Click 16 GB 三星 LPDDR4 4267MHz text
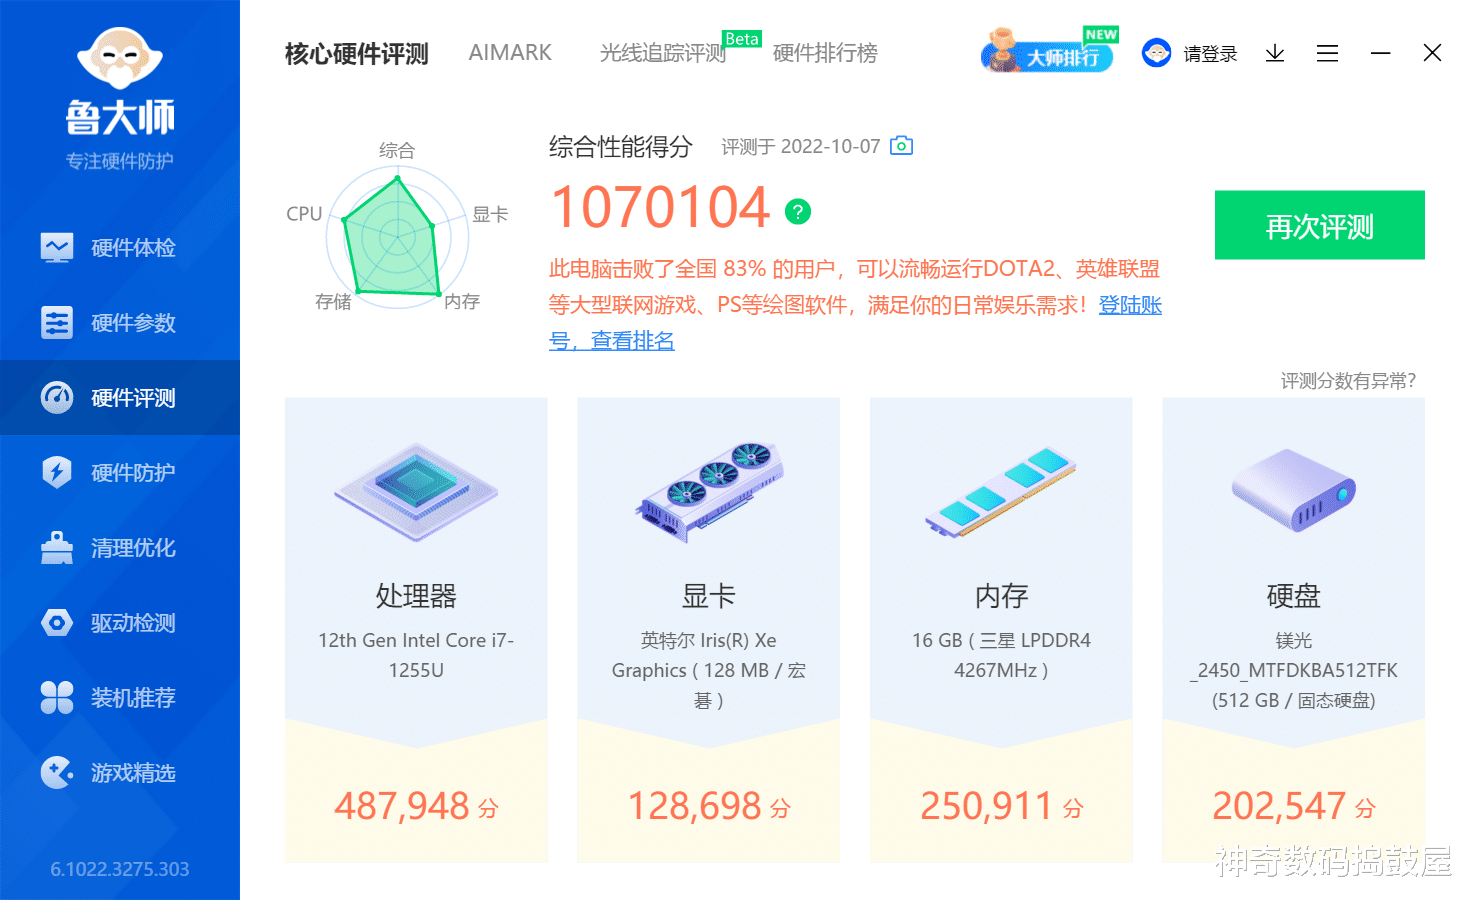Image resolution: width=1470 pixels, height=900 pixels. (1001, 655)
